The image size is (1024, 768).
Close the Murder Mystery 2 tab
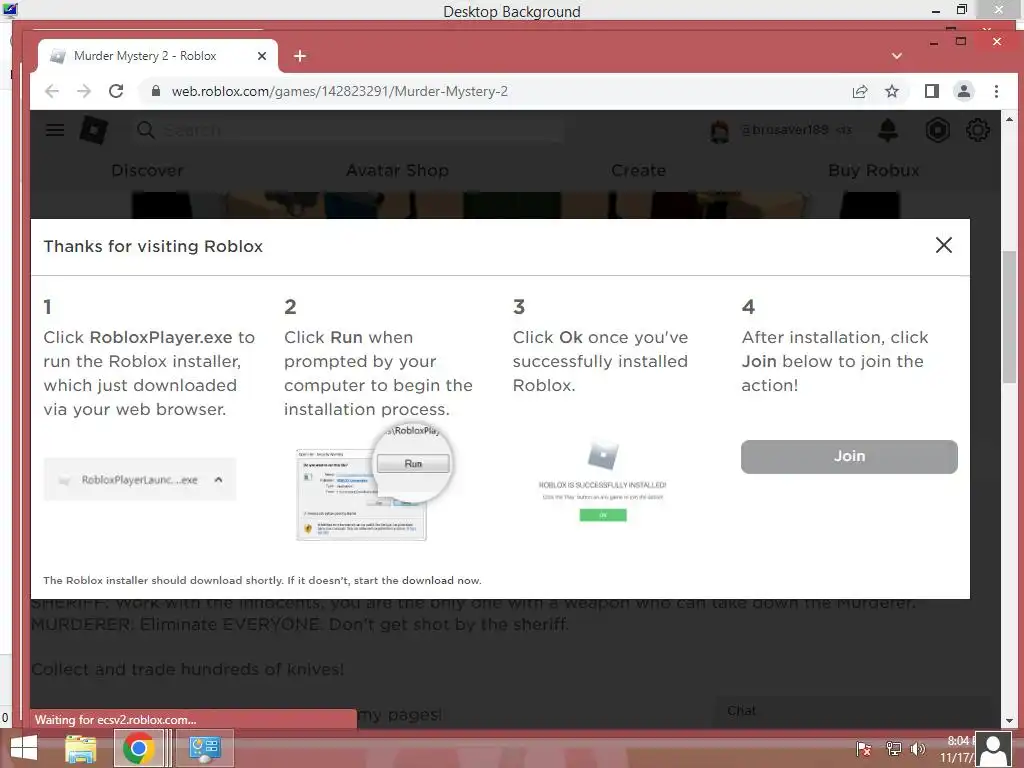[x=262, y=56]
